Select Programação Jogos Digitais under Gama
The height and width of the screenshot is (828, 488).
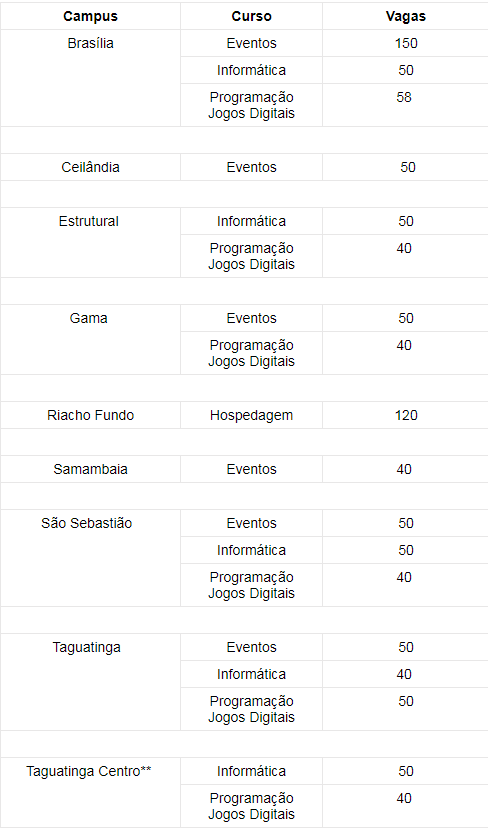coord(251,353)
